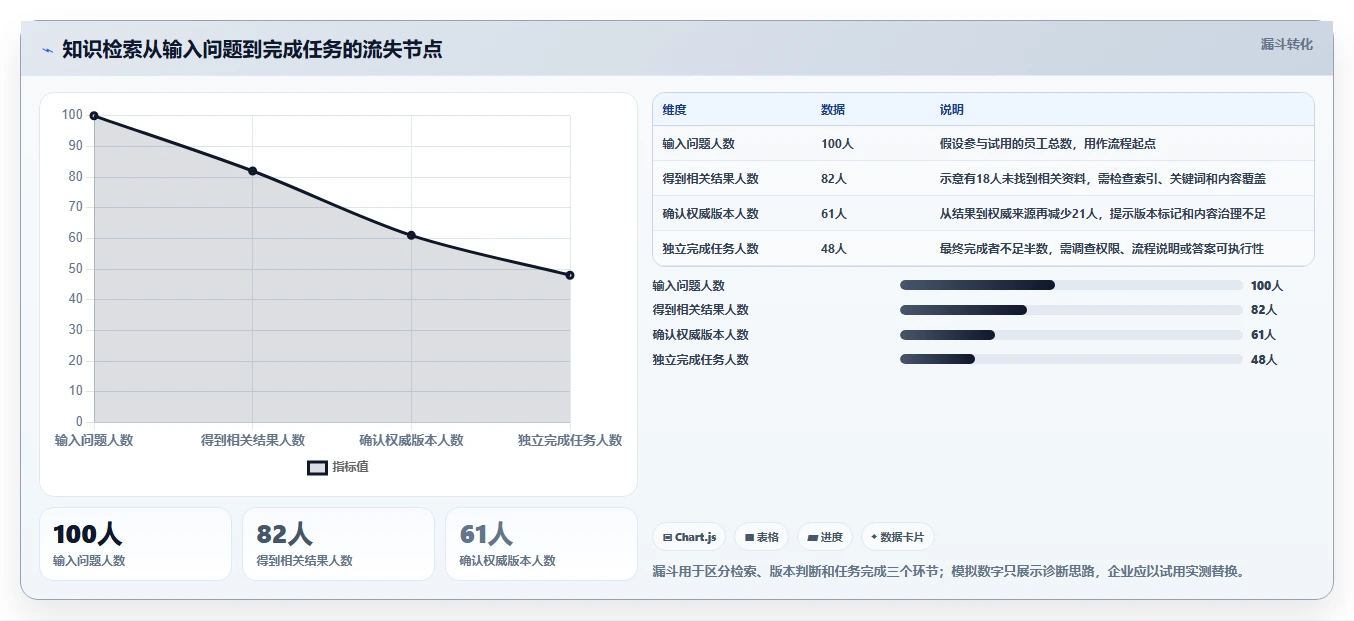Click the 61人 value beside progress bar
This screenshot has height=621, width=1354.
(1264, 335)
